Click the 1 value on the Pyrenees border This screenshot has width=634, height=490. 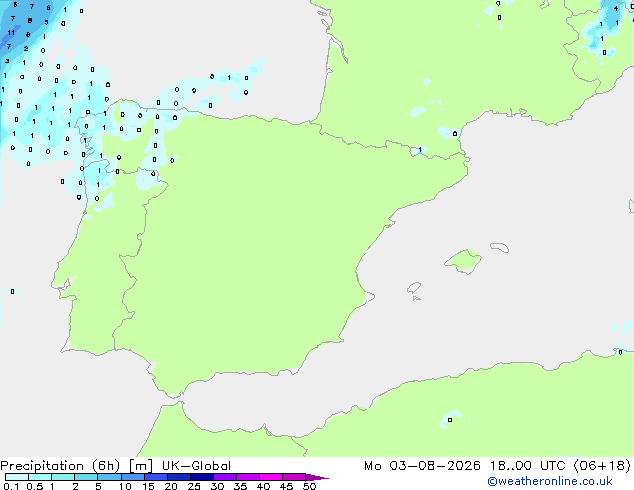[420, 150]
